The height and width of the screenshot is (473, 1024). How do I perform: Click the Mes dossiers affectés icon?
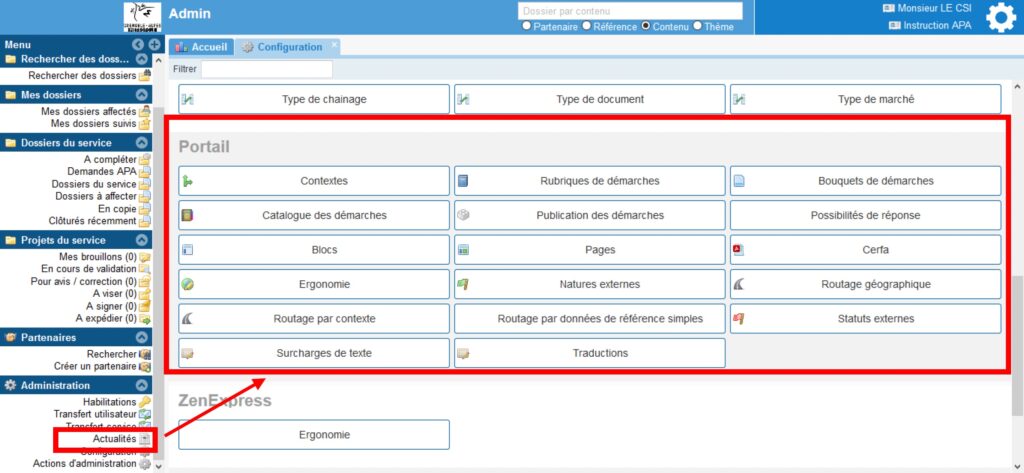(145, 111)
